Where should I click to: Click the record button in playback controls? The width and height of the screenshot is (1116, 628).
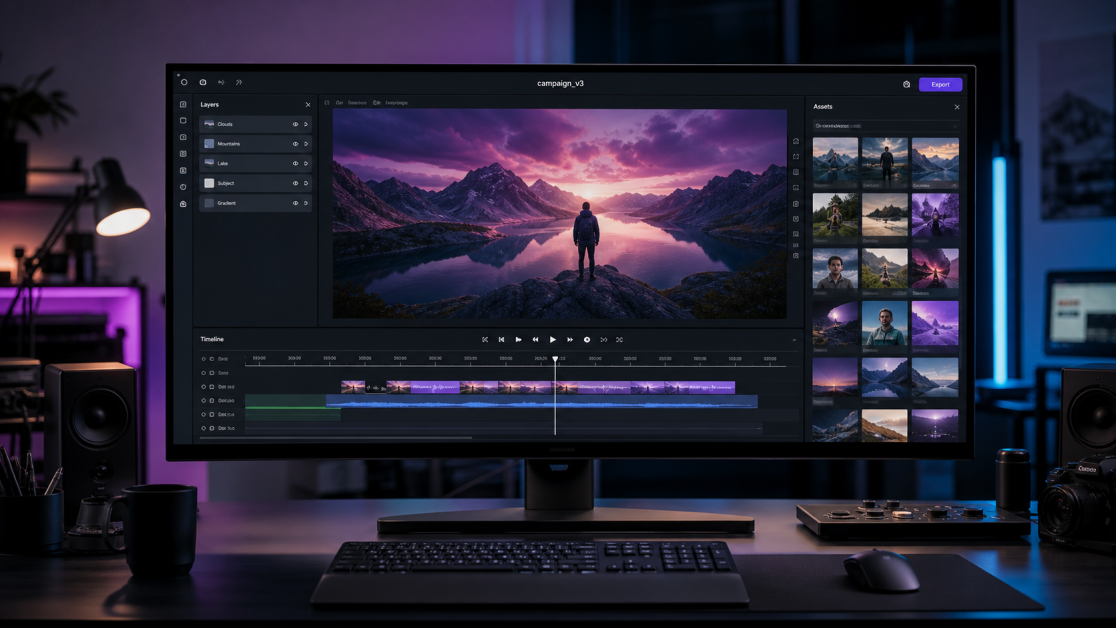587,340
